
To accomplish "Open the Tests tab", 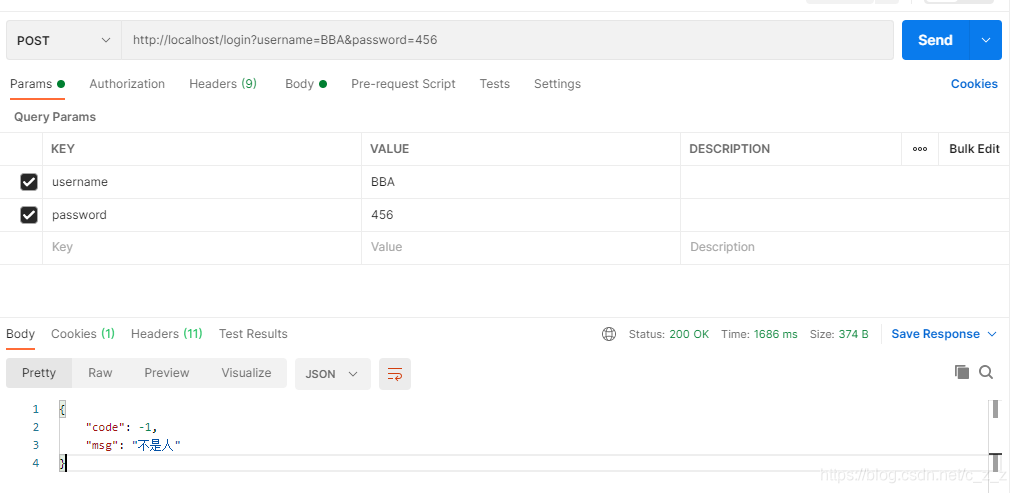I will 494,84.
